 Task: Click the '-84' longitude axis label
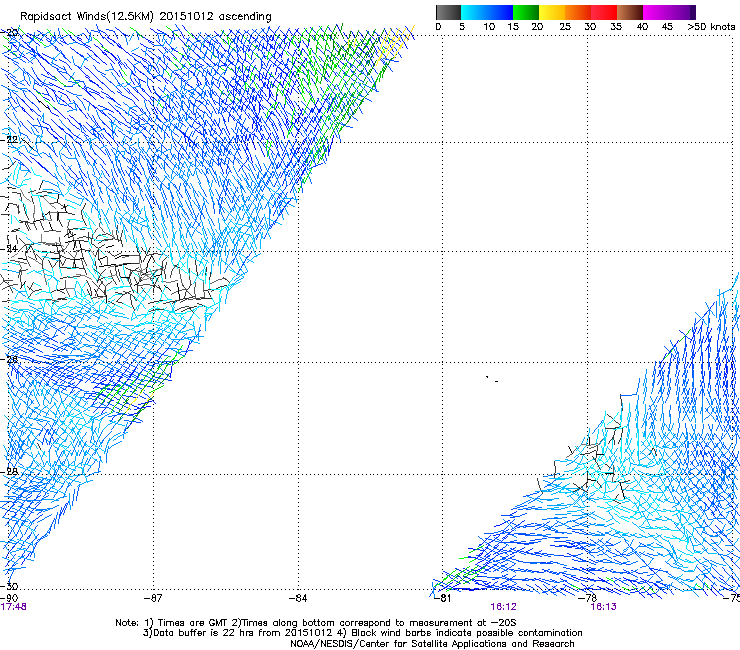point(298,598)
